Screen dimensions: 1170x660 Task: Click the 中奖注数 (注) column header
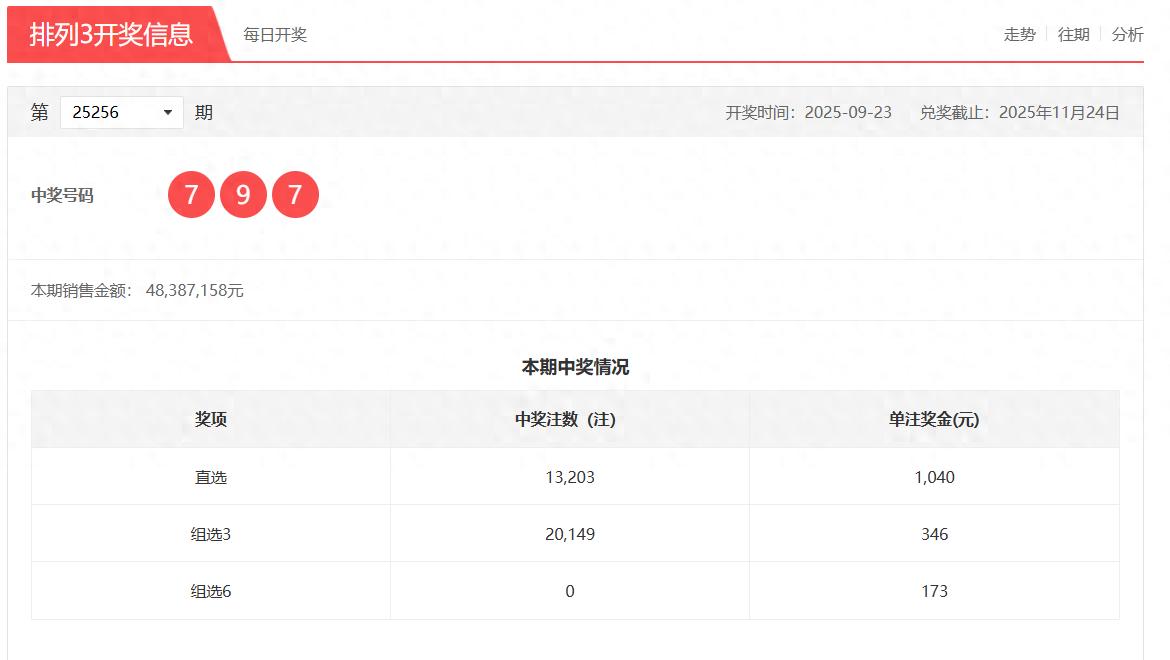pyautogui.click(x=569, y=419)
